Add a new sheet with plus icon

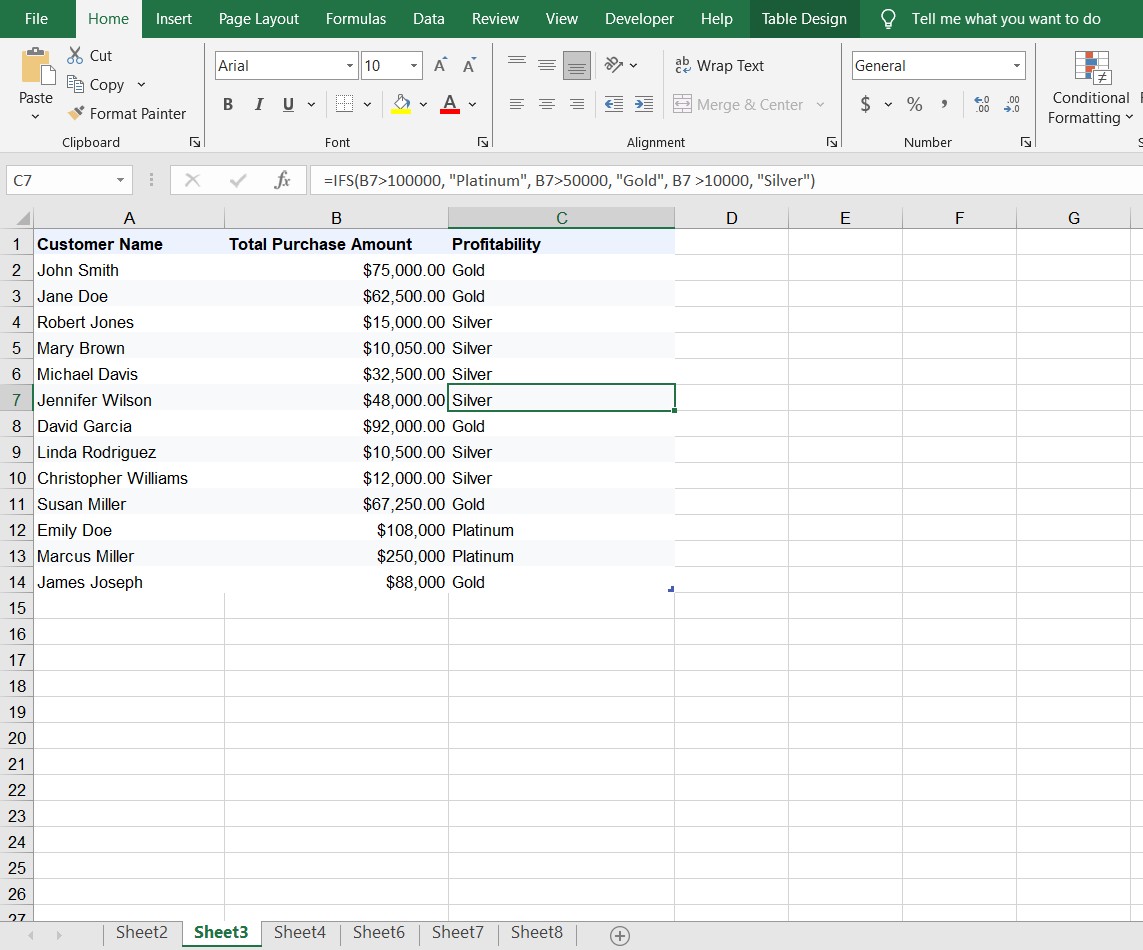click(x=620, y=935)
